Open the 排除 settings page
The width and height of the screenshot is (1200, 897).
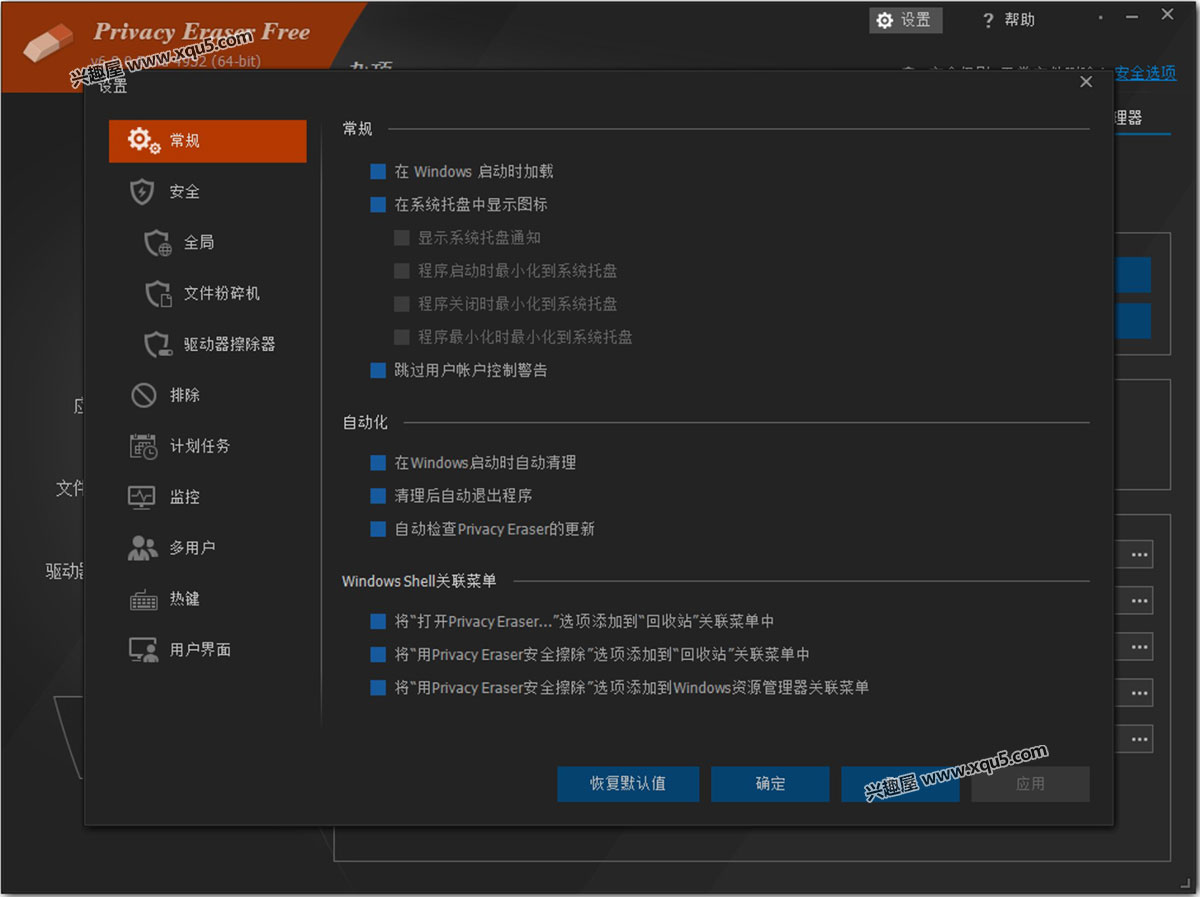pyautogui.click(x=208, y=396)
